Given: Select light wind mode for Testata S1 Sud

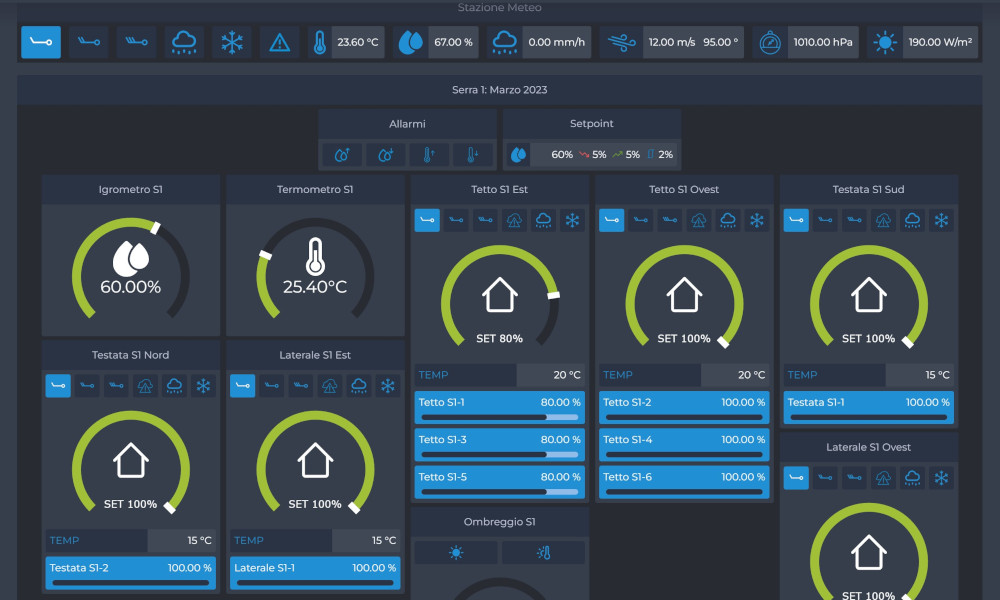Looking at the screenshot, I should (x=796, y=221).
